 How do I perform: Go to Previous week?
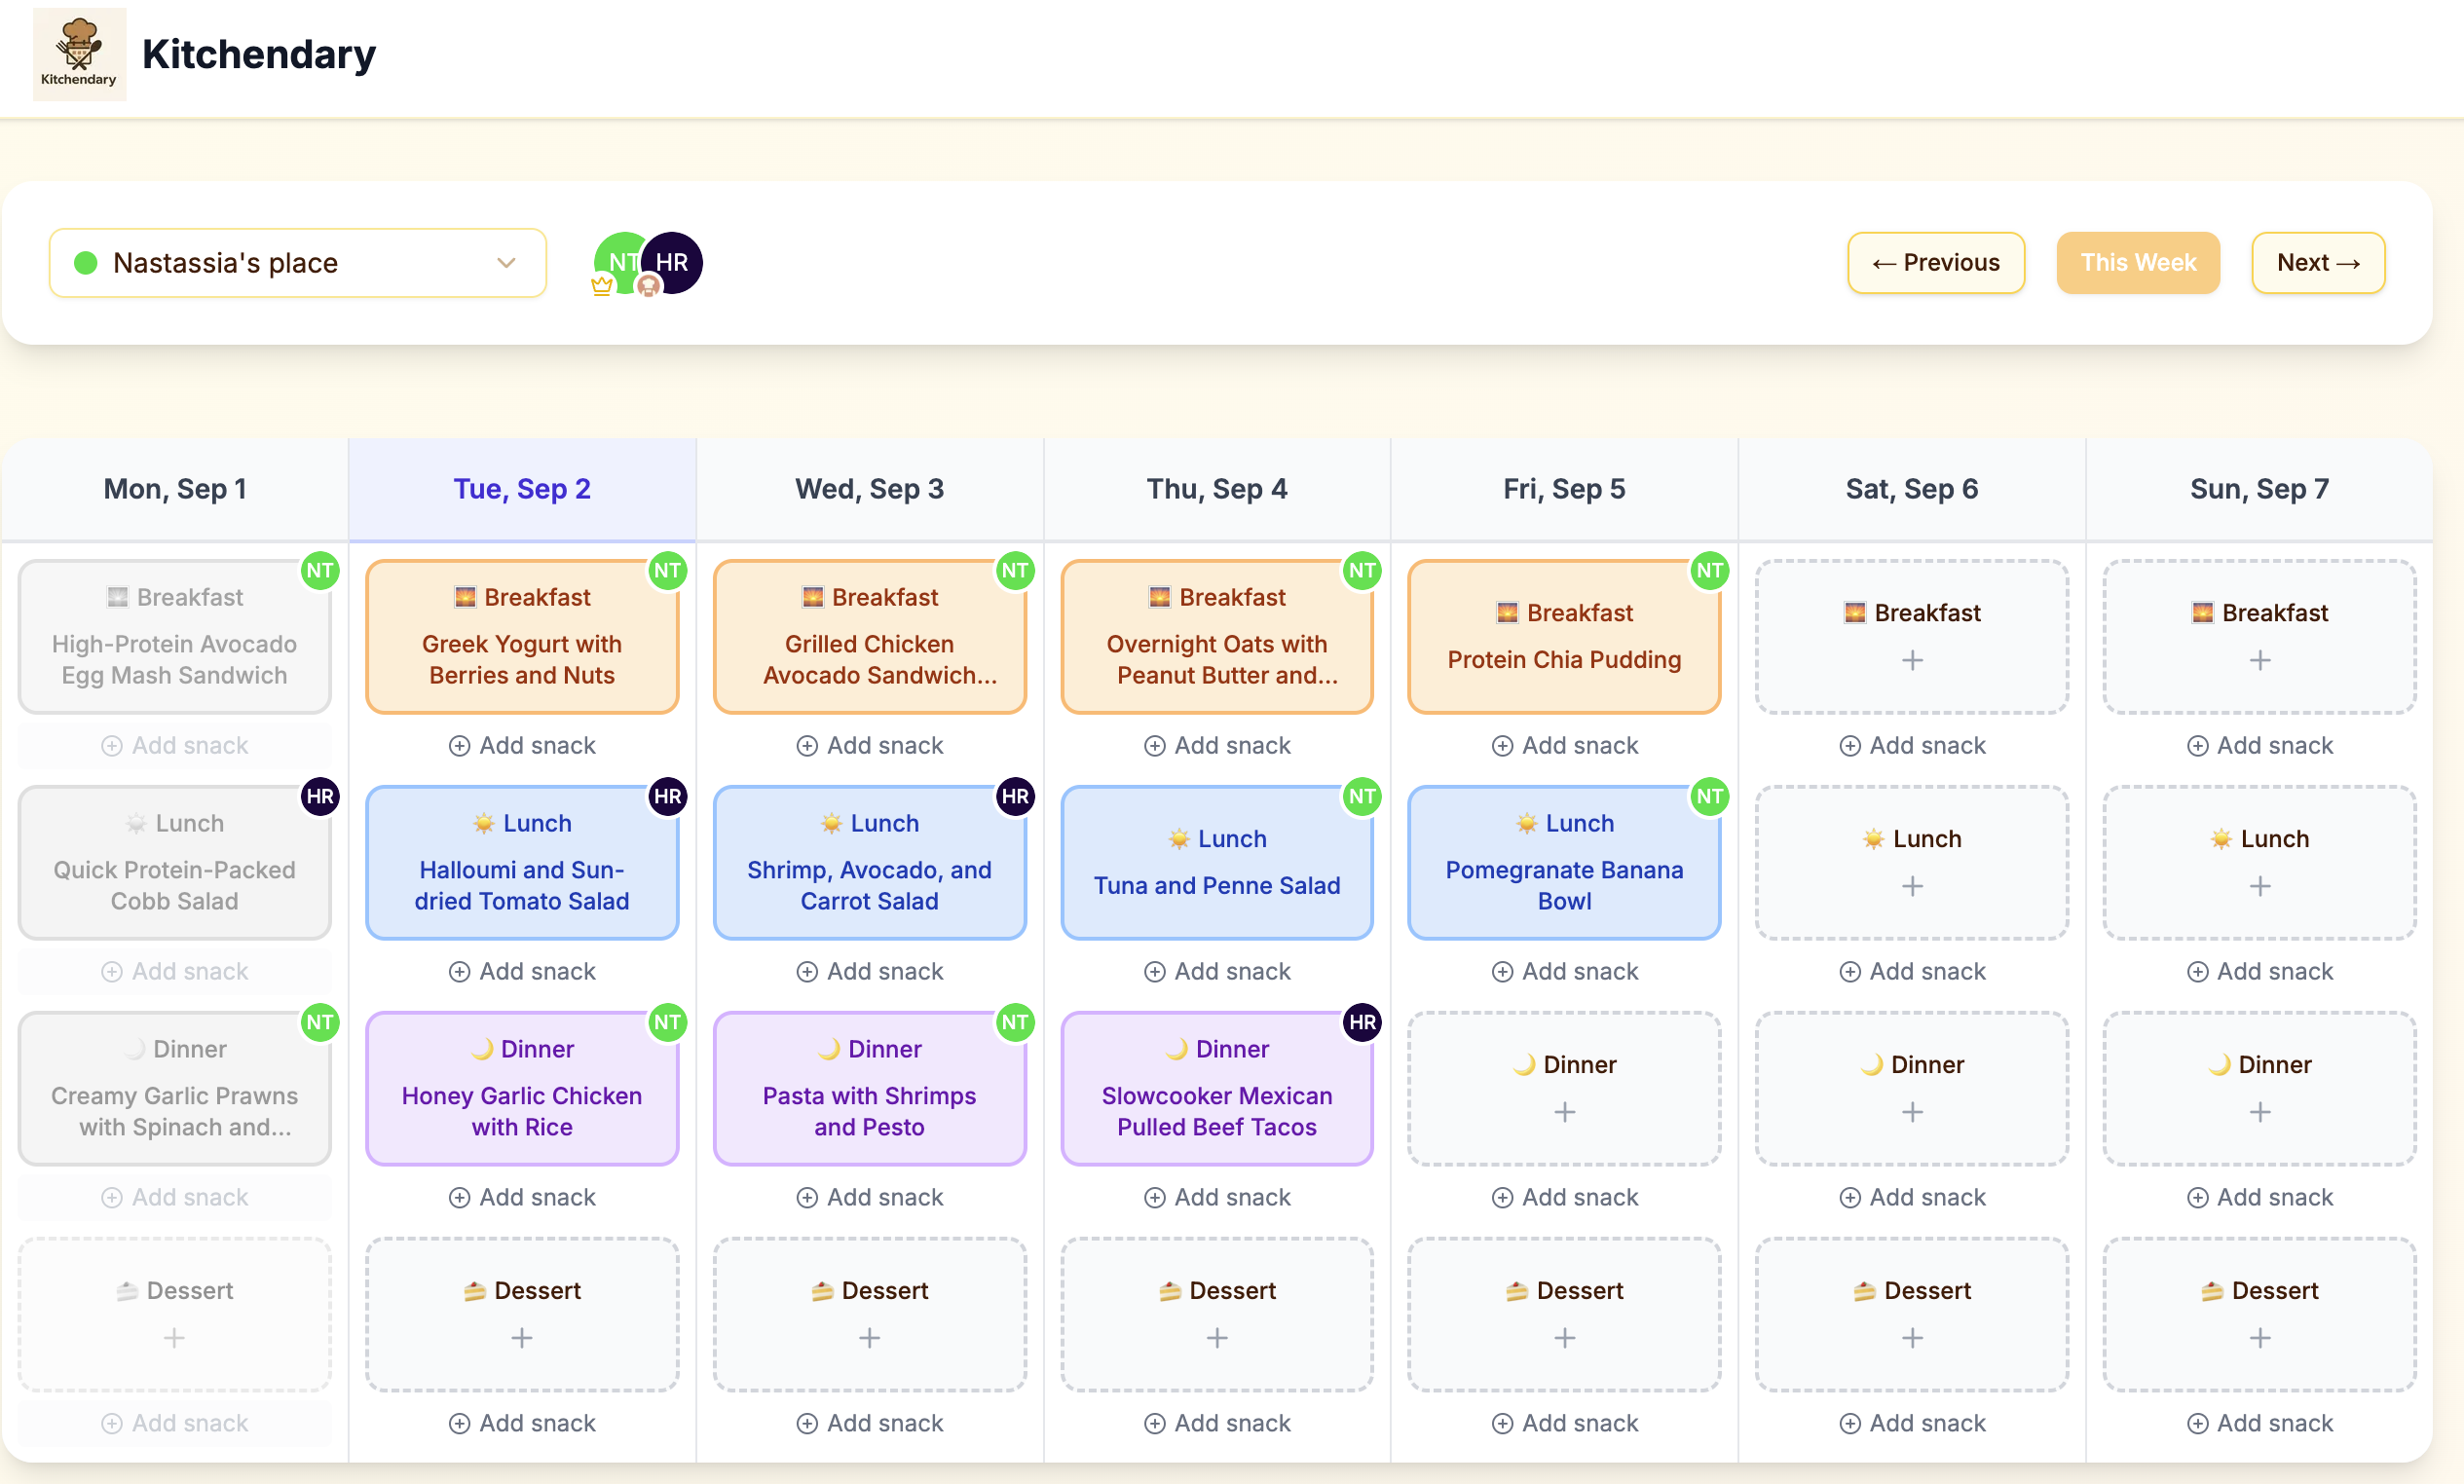coord(1935,263)
